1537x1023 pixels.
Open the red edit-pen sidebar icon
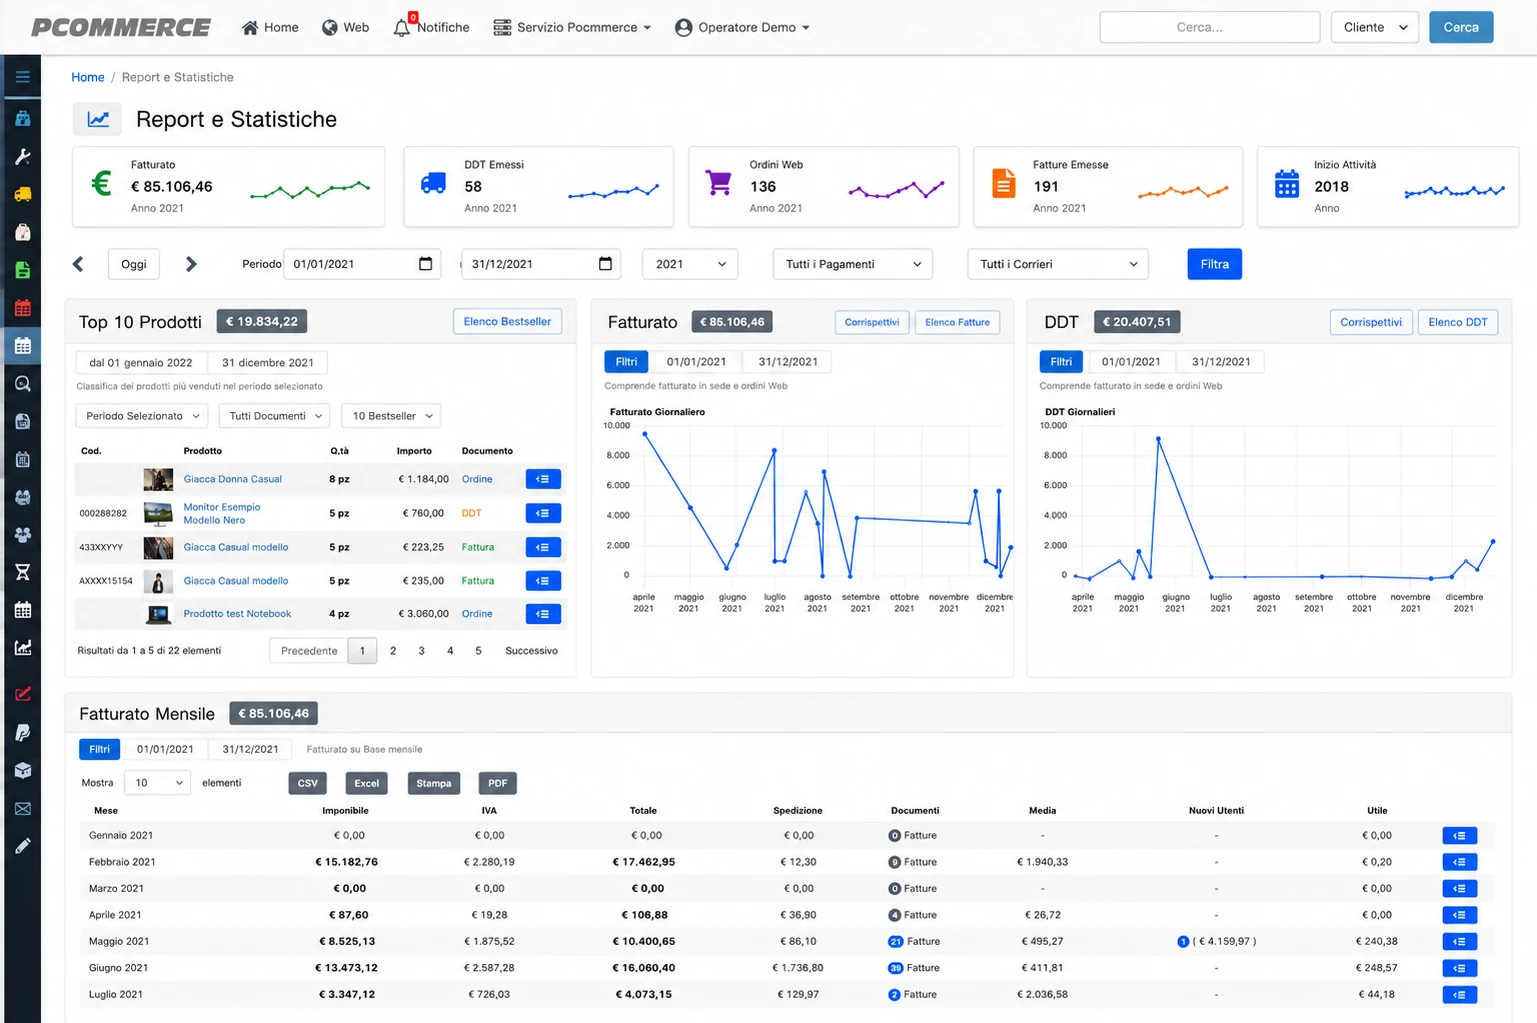click(x=22, y=694)
